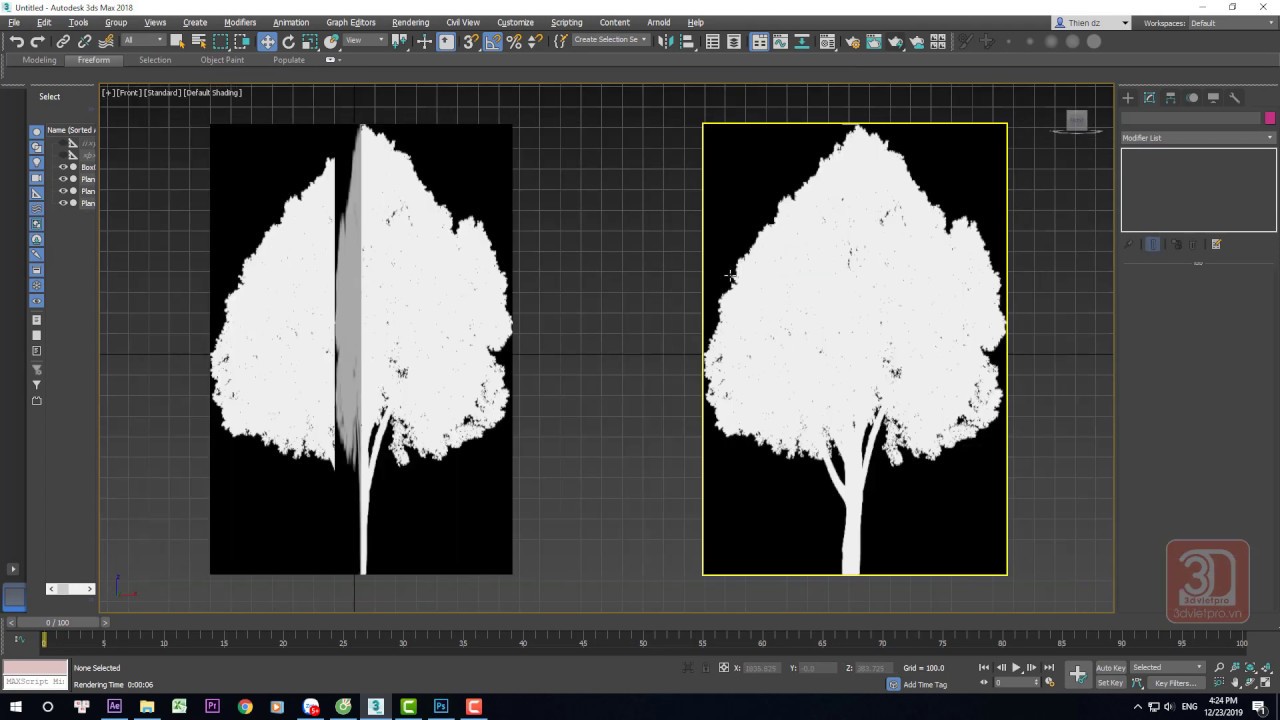Click the Default Shading viewport label
1280x720 pixels.
click(213, 93)
